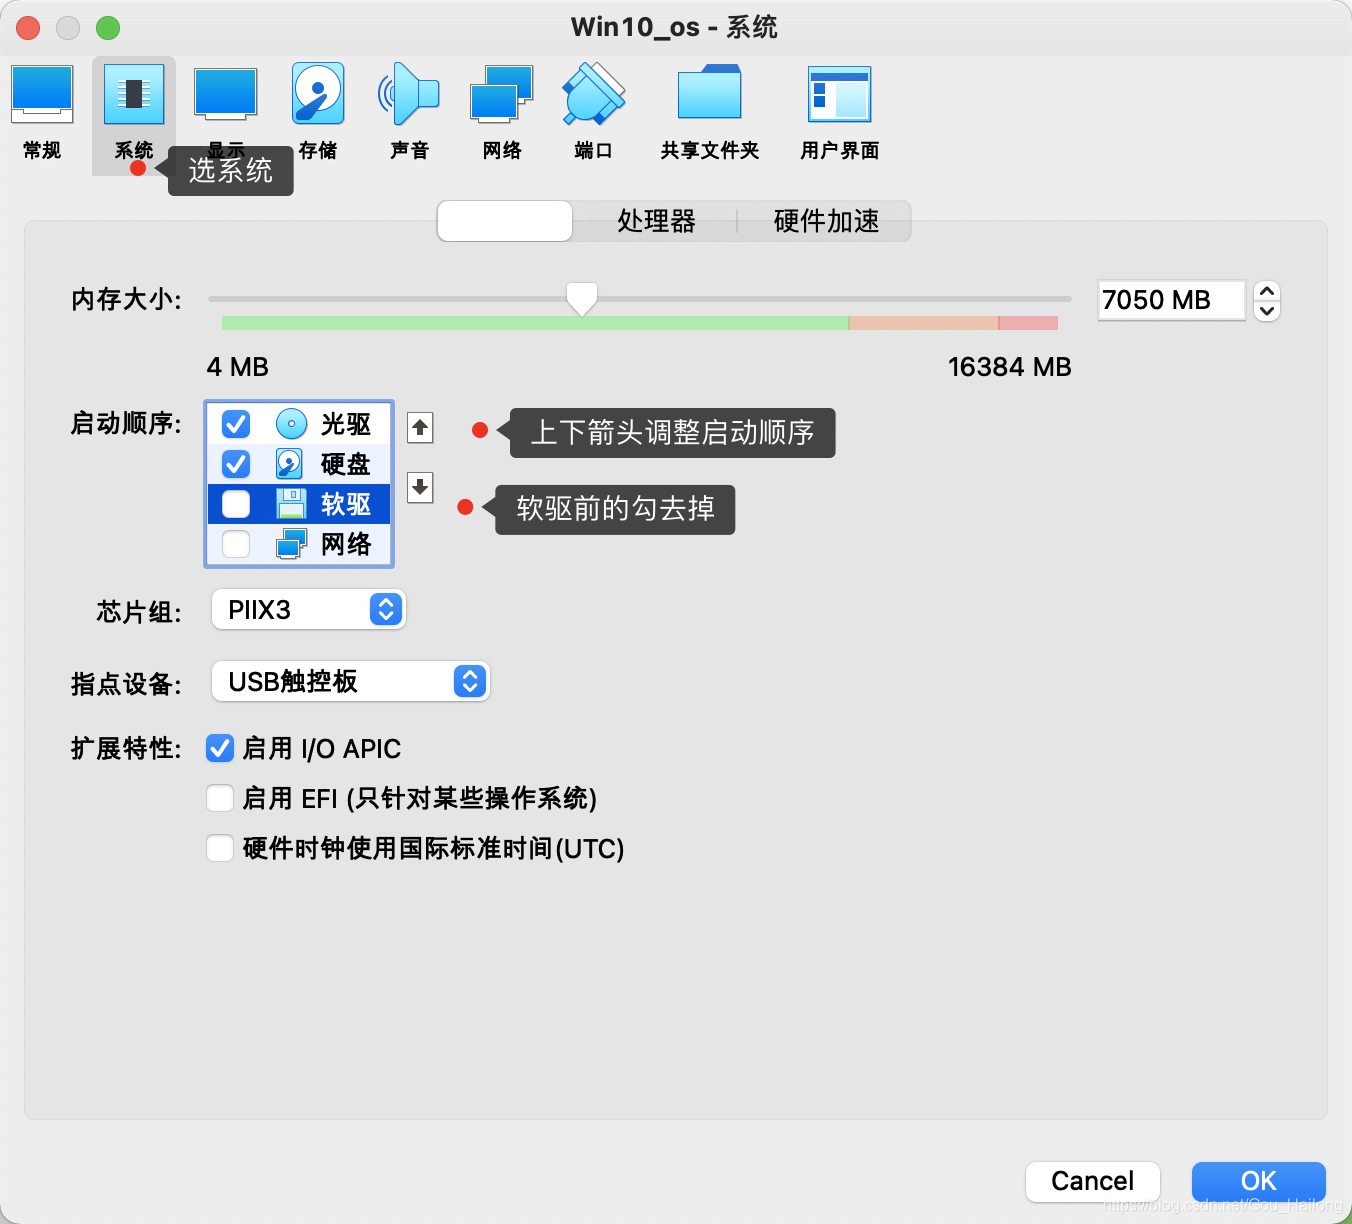Click the green zoom window button
Image resolution: width=1352 pixels, height=1224 pixels.
(x=108, y=28)
